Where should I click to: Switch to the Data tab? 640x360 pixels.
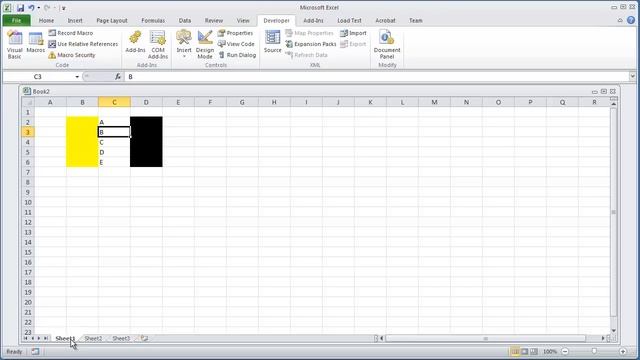click(x=184, y=20)
